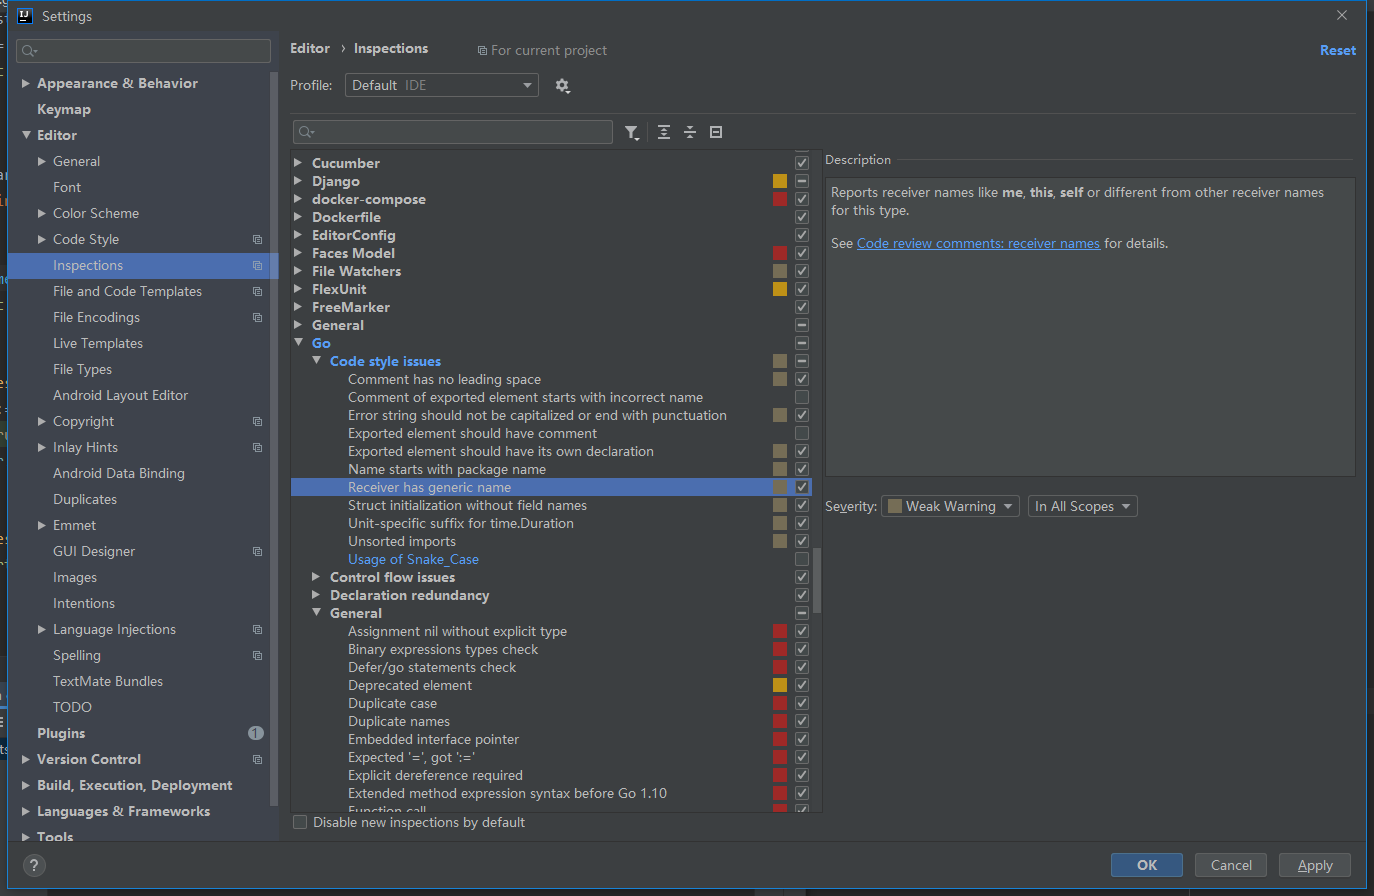Expand the Cucumber inspections group
This screenshot has height=896, width=1374.
tap(298, 163)
